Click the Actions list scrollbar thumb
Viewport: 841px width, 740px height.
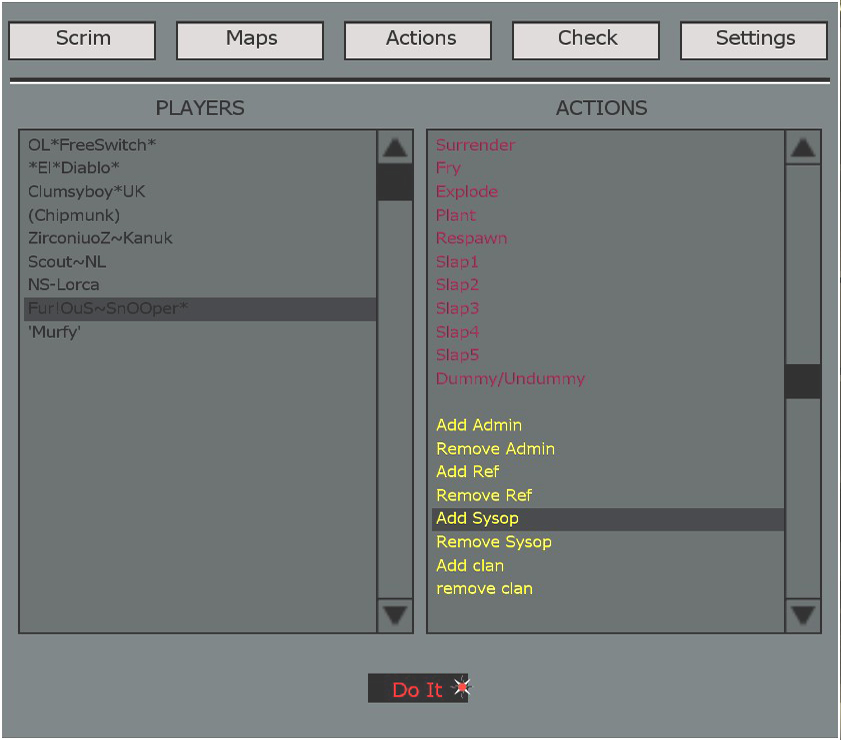click(803, 381)
